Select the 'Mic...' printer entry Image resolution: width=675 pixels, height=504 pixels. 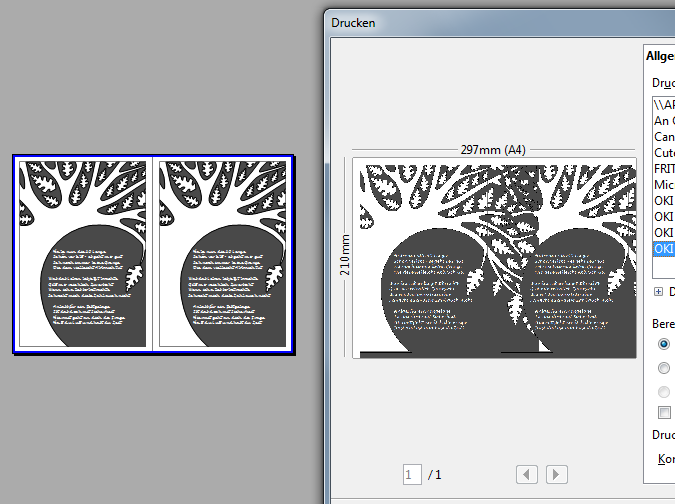[663, 184]
